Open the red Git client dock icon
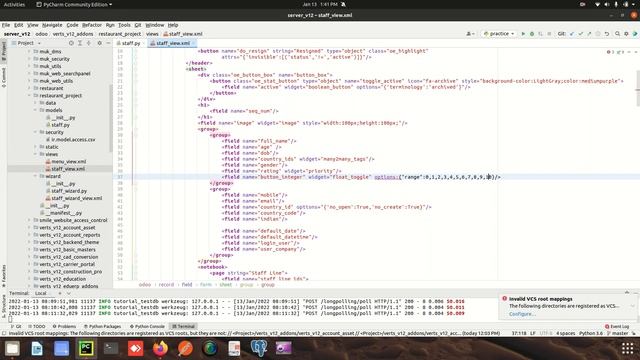The width and height of the screenshot is (640, 360). (x=136, y=348)
